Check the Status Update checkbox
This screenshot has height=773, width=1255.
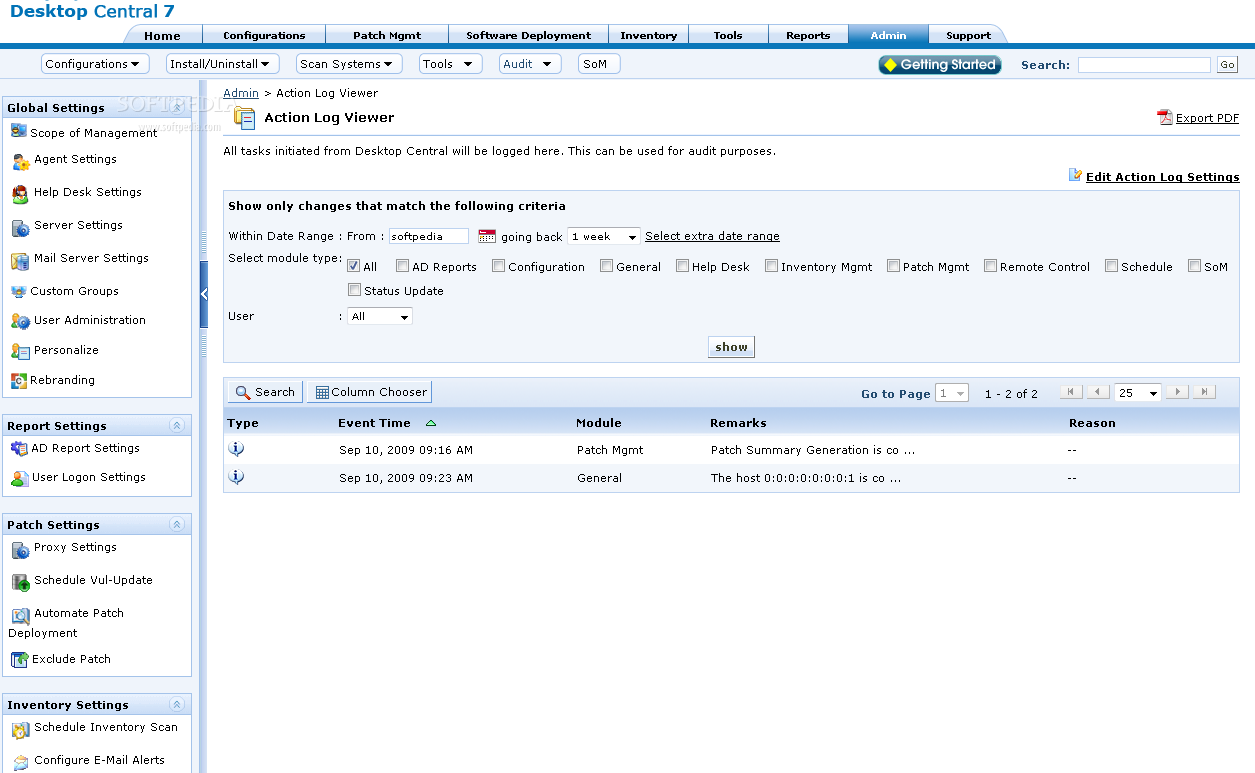[354, 290]
